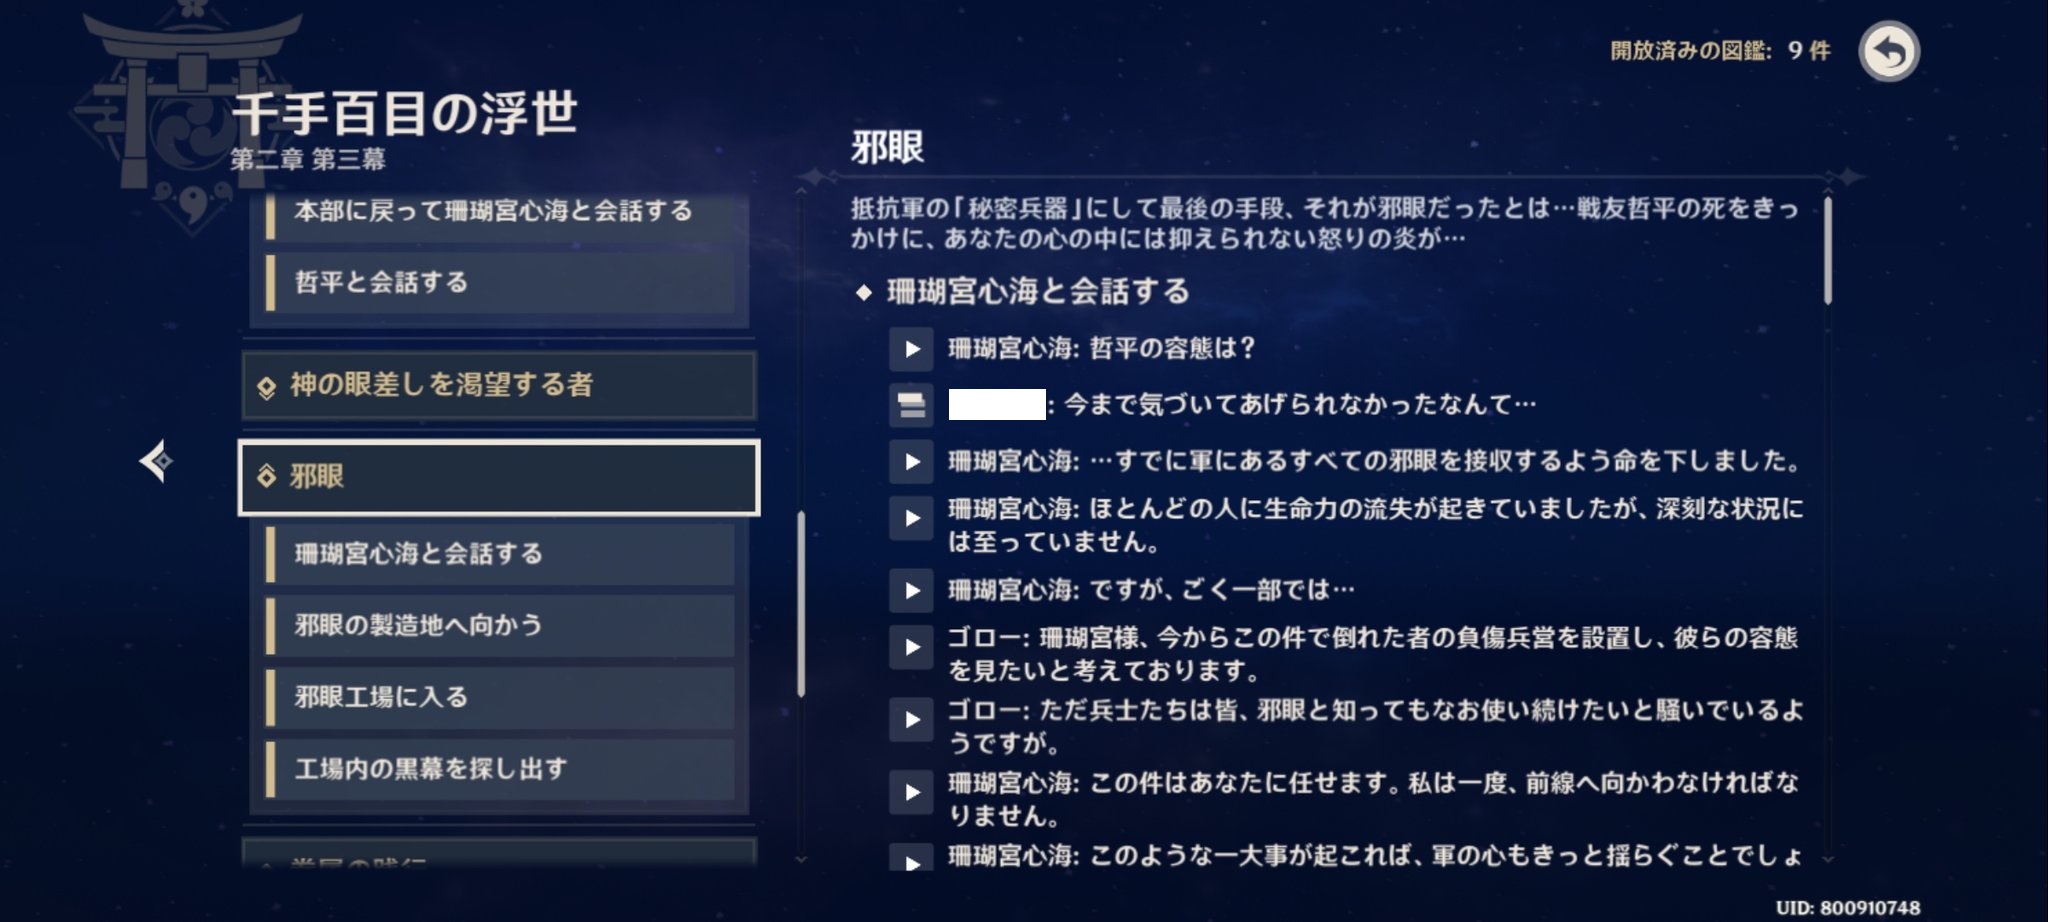Play the line この件はあなたに任せます
This screenshot has height=922, width=2048.
911,792
